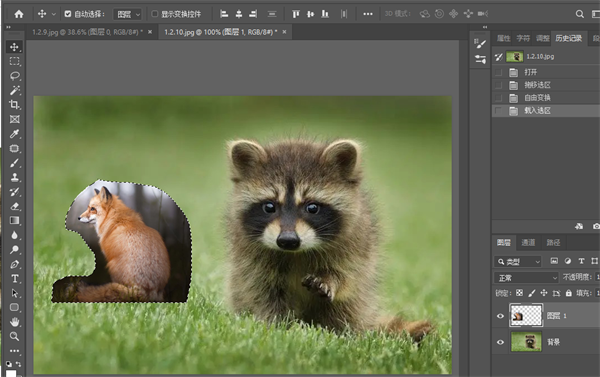The width and height of the screenshot is (600, 377).
Task: Click align horizontal centers icon
Action: (239, 14)
